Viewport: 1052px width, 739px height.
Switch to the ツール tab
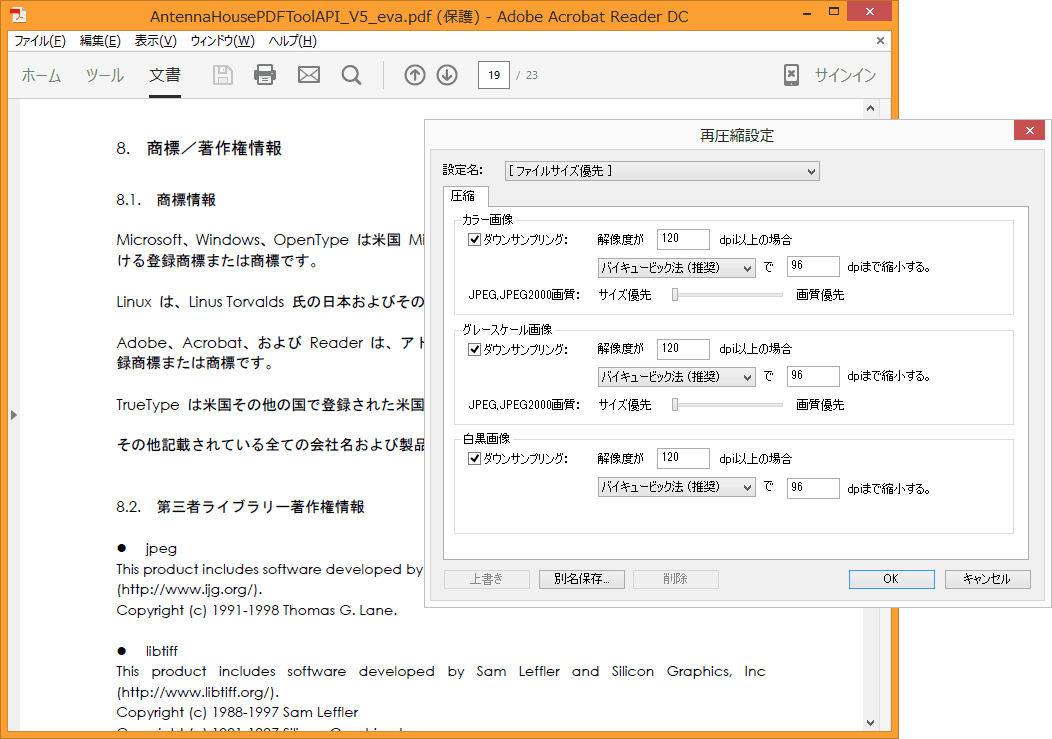point(105,75)
